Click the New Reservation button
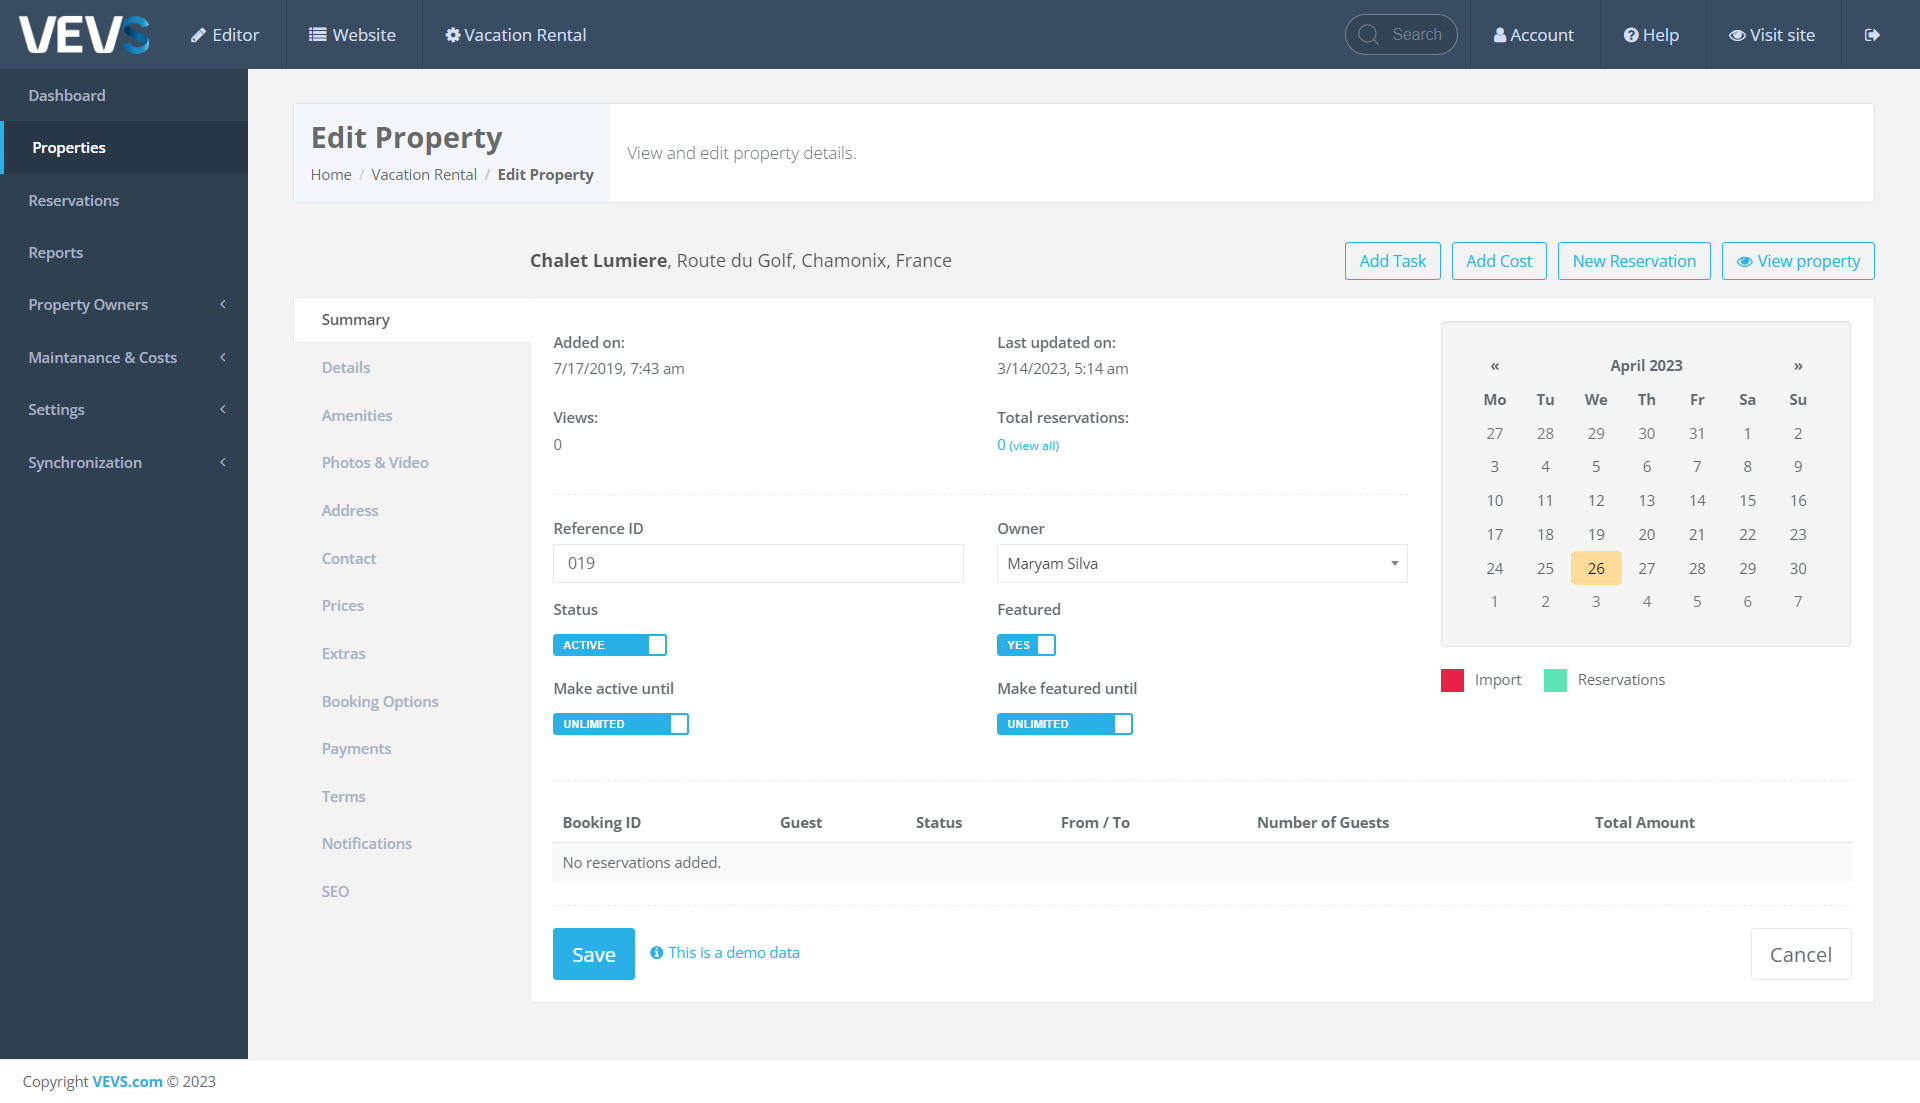This screenshot has height=1103, width=1920. click(1633, 261)
